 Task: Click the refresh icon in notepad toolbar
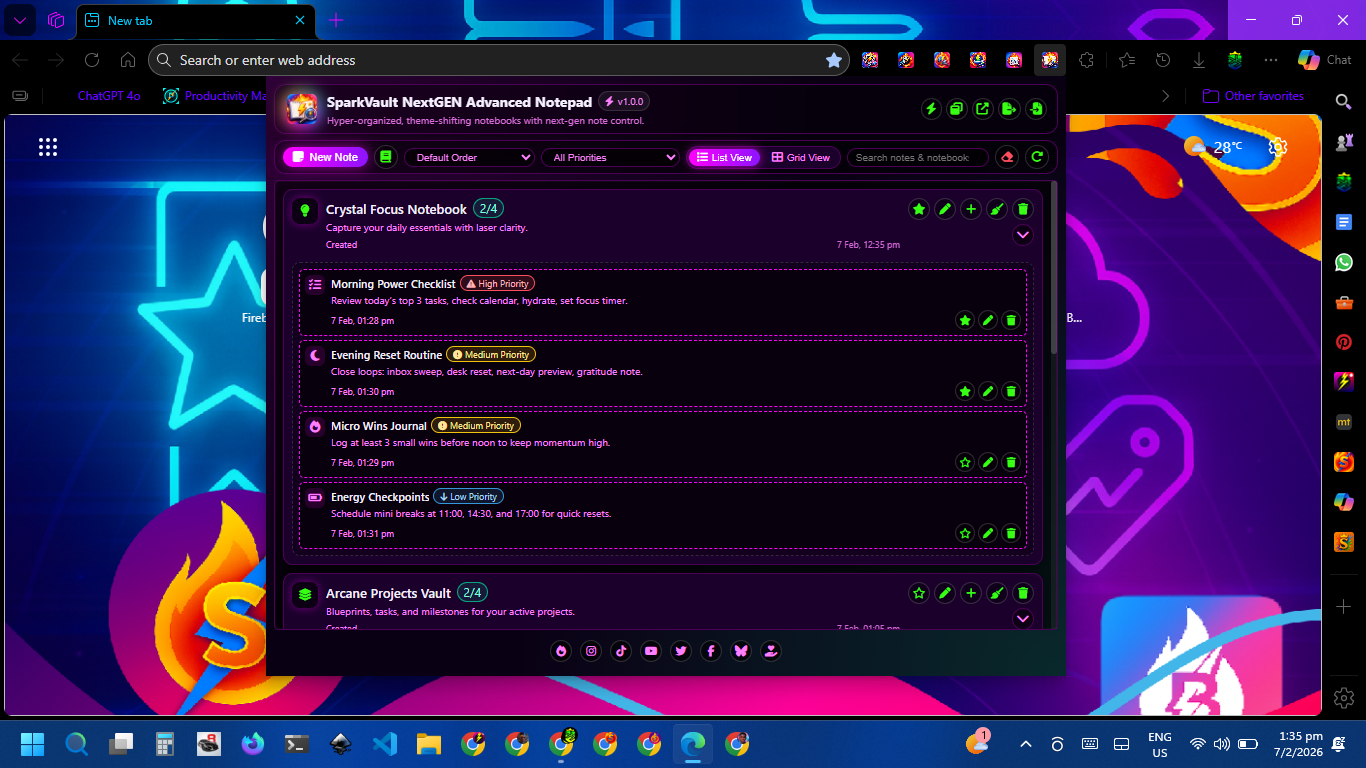point(1037,157)
